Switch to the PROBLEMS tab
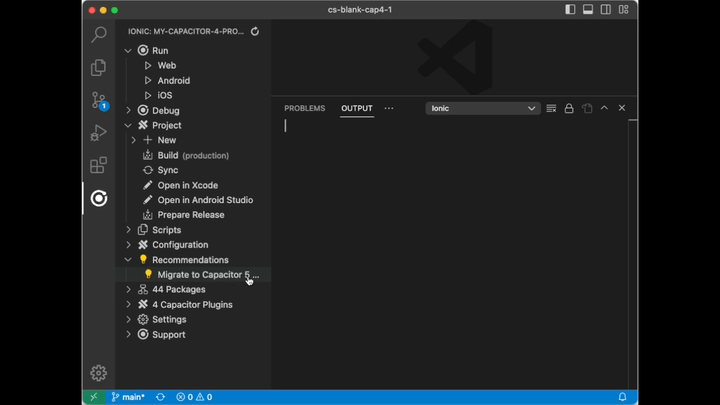Viewport: 720px width, 405px height. tap(304, 108)
